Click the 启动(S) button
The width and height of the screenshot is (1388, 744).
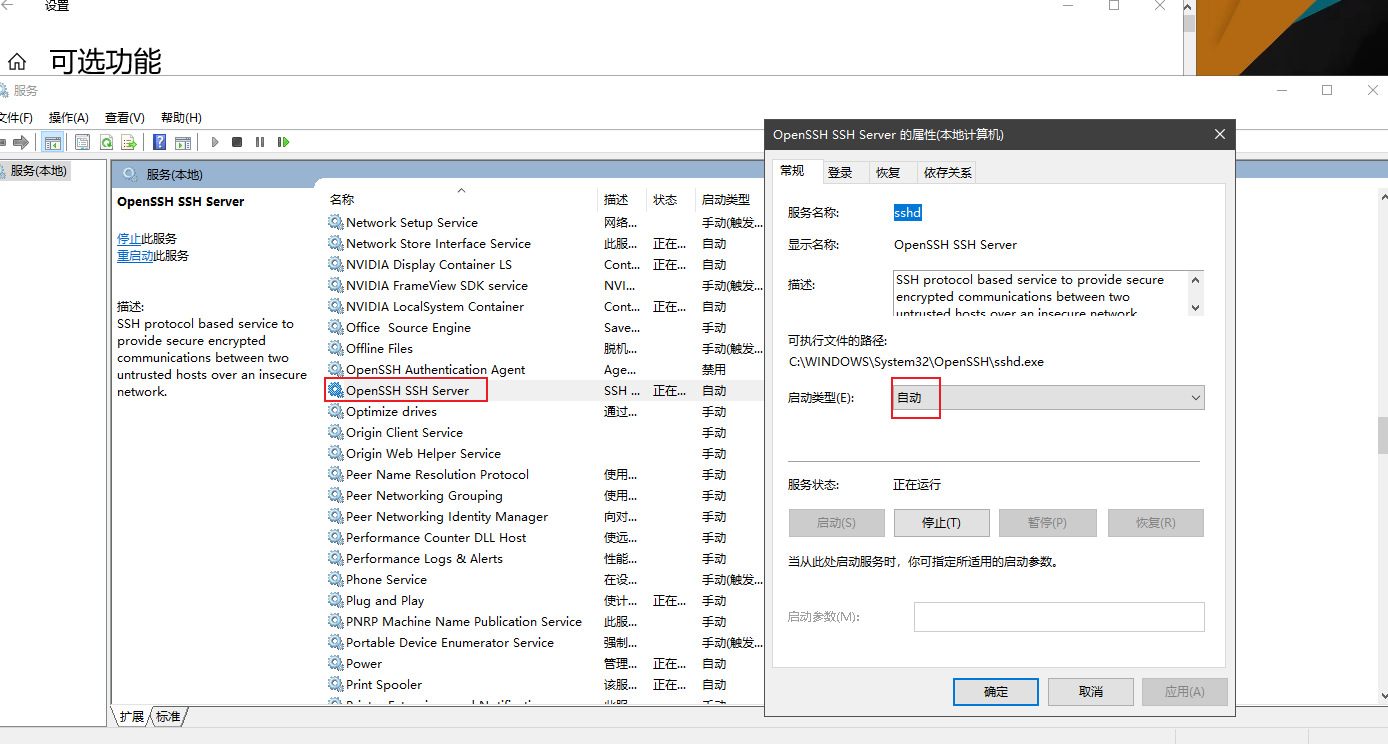pyautogui.click(x=836, y=522)
